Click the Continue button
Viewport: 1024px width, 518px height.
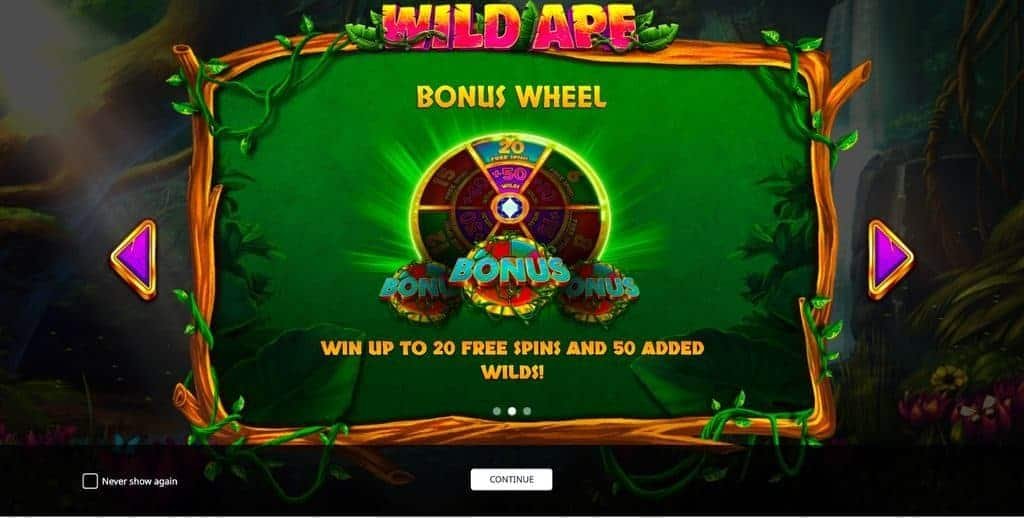coord(511,479)
